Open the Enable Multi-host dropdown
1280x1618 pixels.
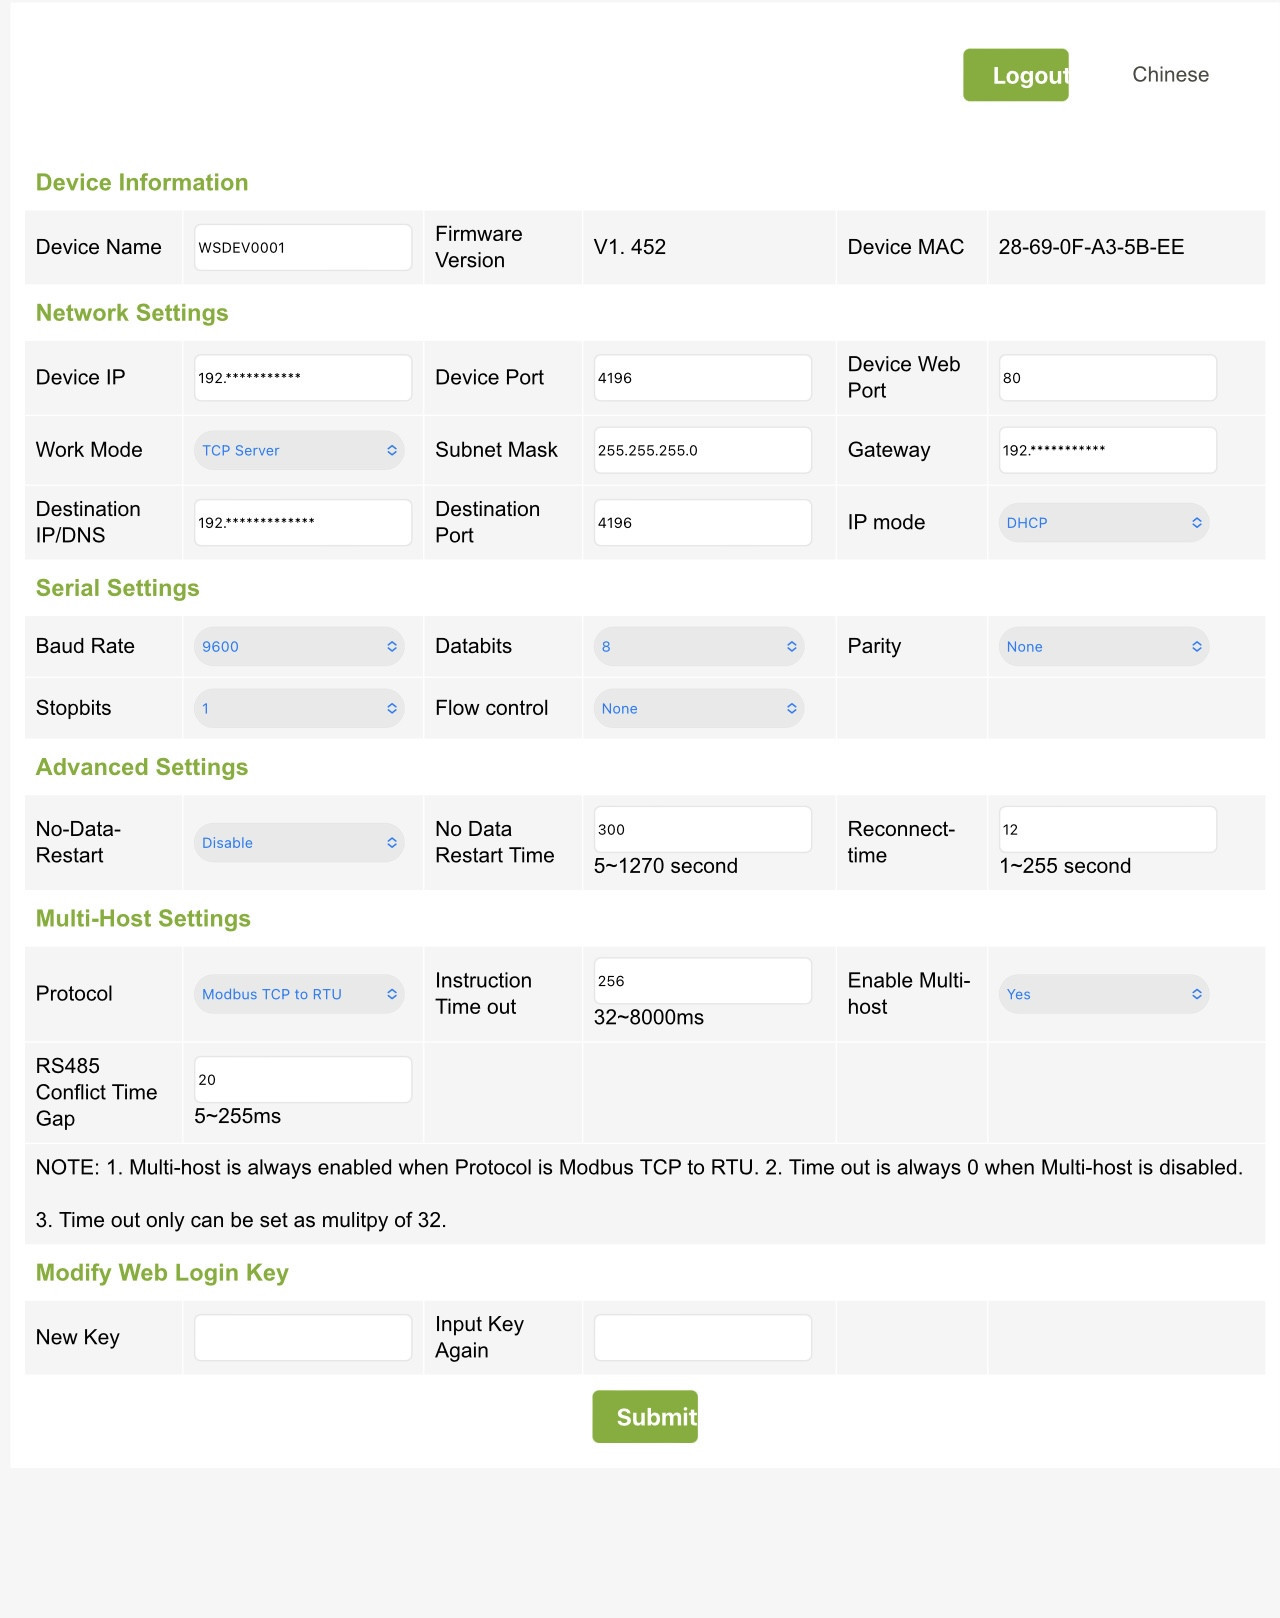(1103, 994)
